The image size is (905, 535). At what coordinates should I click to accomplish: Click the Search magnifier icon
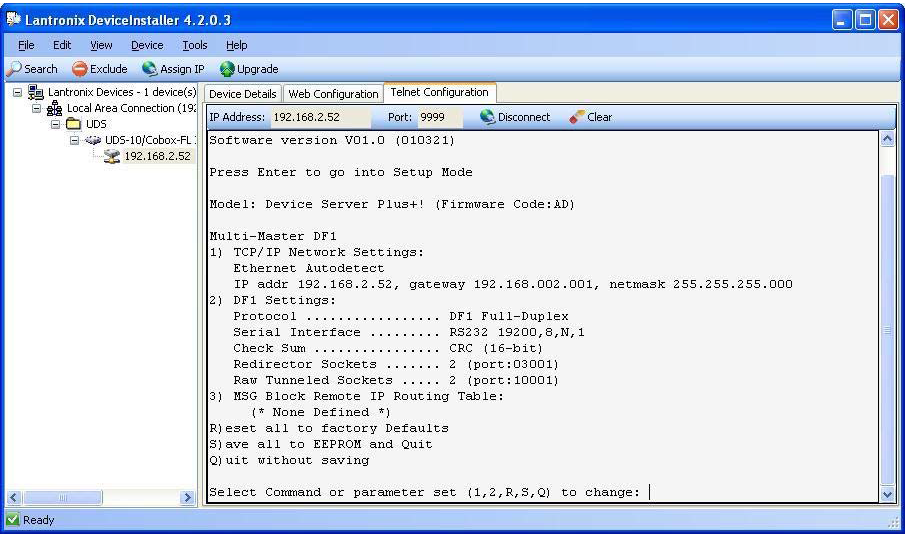tap(14, 69)
